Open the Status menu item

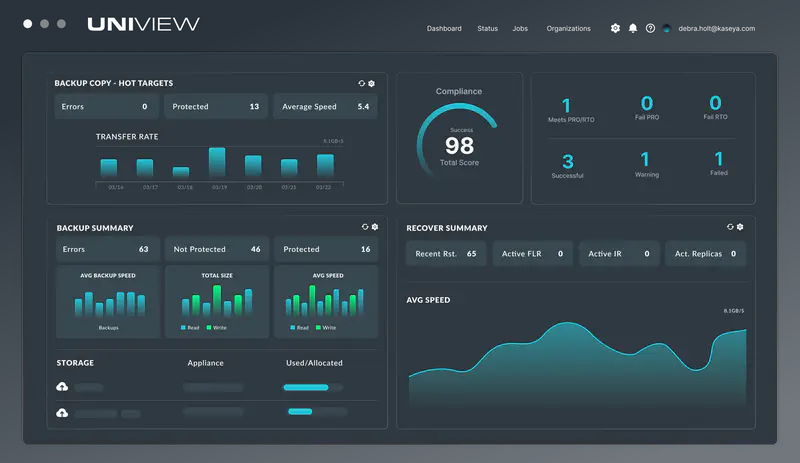pyautogui.click(x=487, y=29)
